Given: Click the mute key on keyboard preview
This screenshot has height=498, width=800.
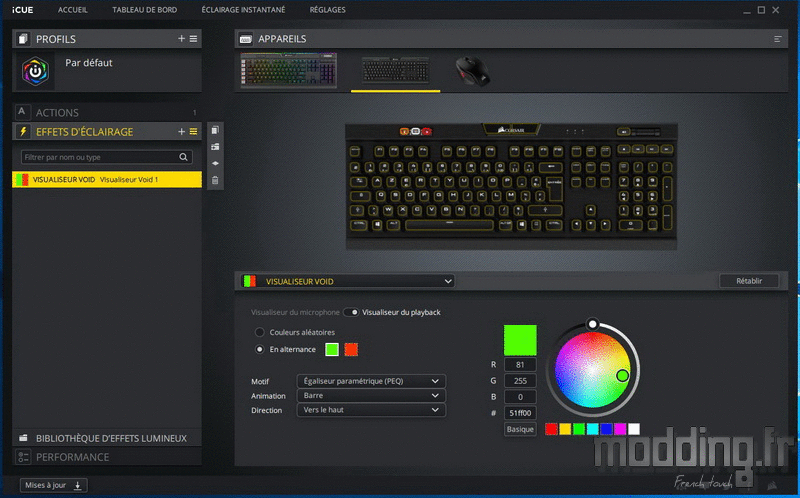Looking at the screenshot, I should (x=624, y=132).
